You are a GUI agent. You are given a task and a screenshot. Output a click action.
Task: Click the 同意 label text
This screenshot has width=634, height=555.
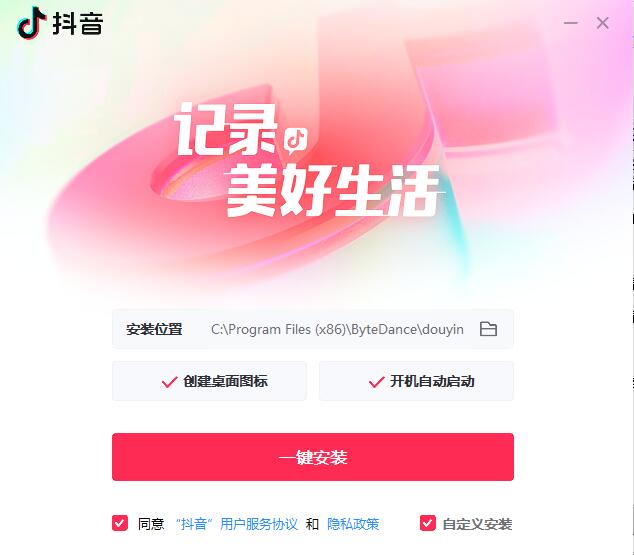coord(151,524)
